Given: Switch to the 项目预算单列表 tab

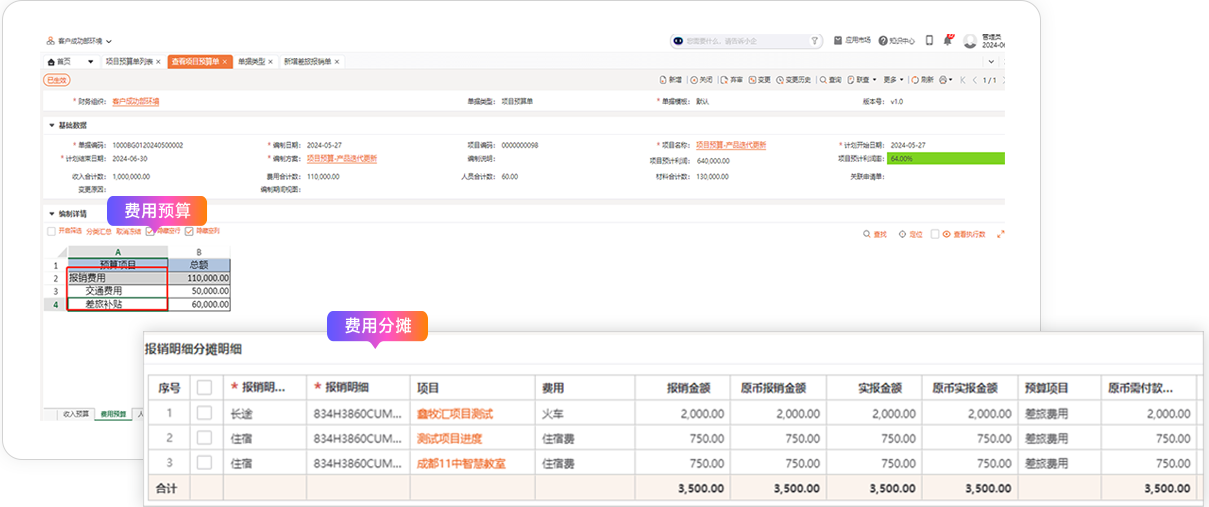Looking at the screenshot, I should pos(129,62).
